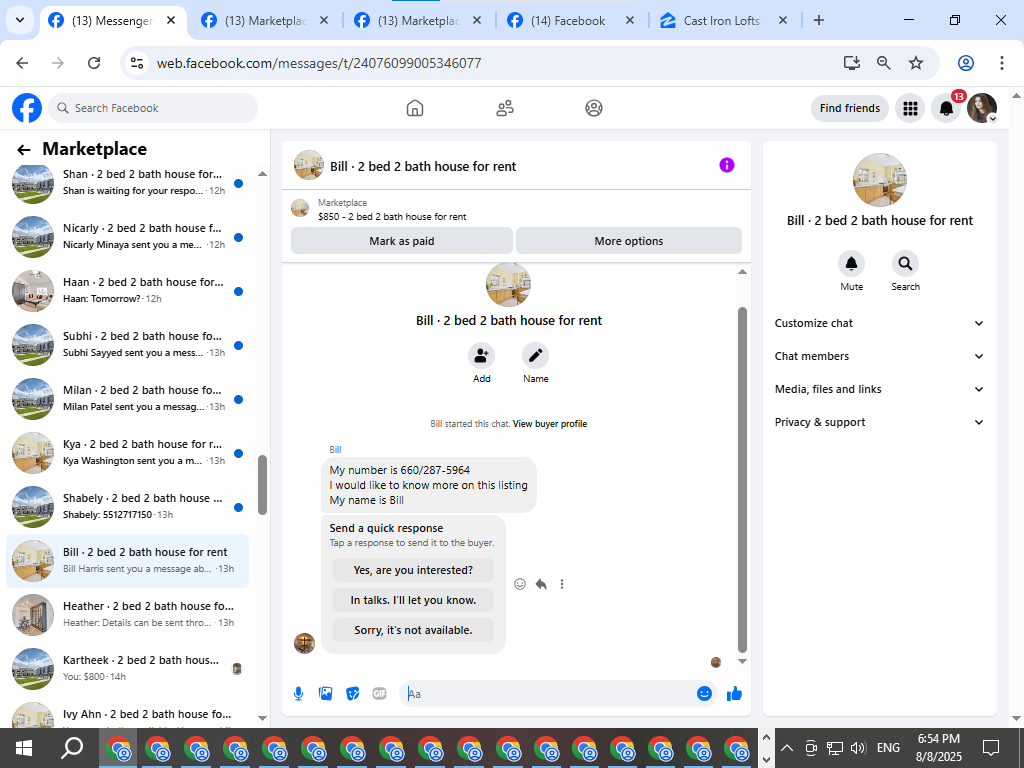The width and height of the screenshot is (1024, 768).
Task: Open Haan's conversation saying Tomorrow?
Action: coord(127,291)
